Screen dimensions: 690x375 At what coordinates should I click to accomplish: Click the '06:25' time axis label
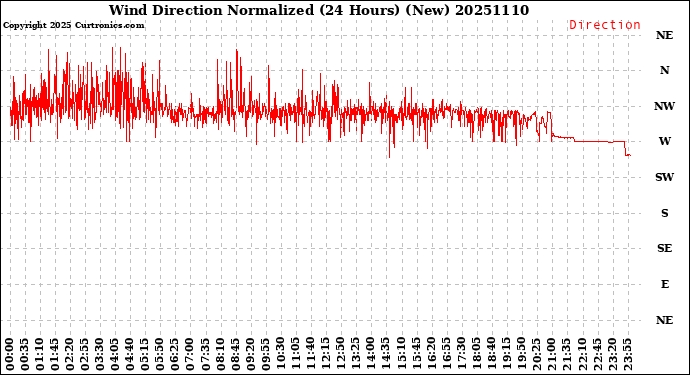175,354
